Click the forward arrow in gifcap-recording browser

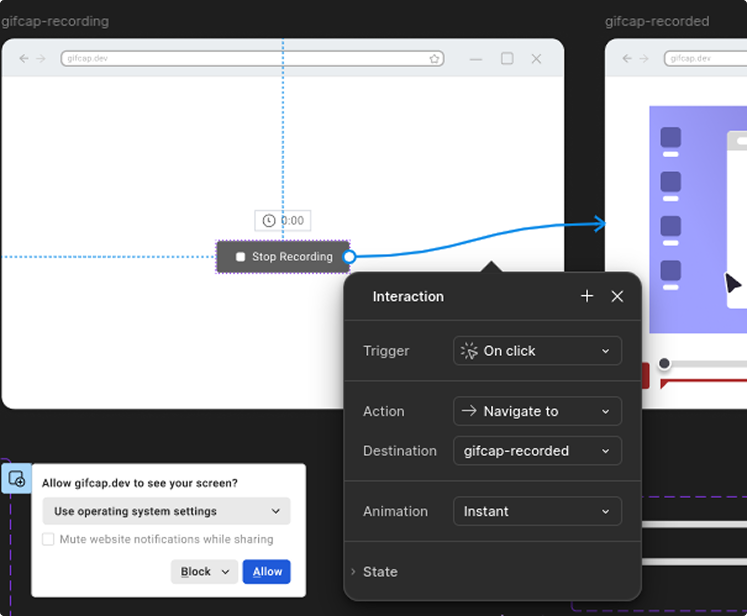(x=41, y=59)
